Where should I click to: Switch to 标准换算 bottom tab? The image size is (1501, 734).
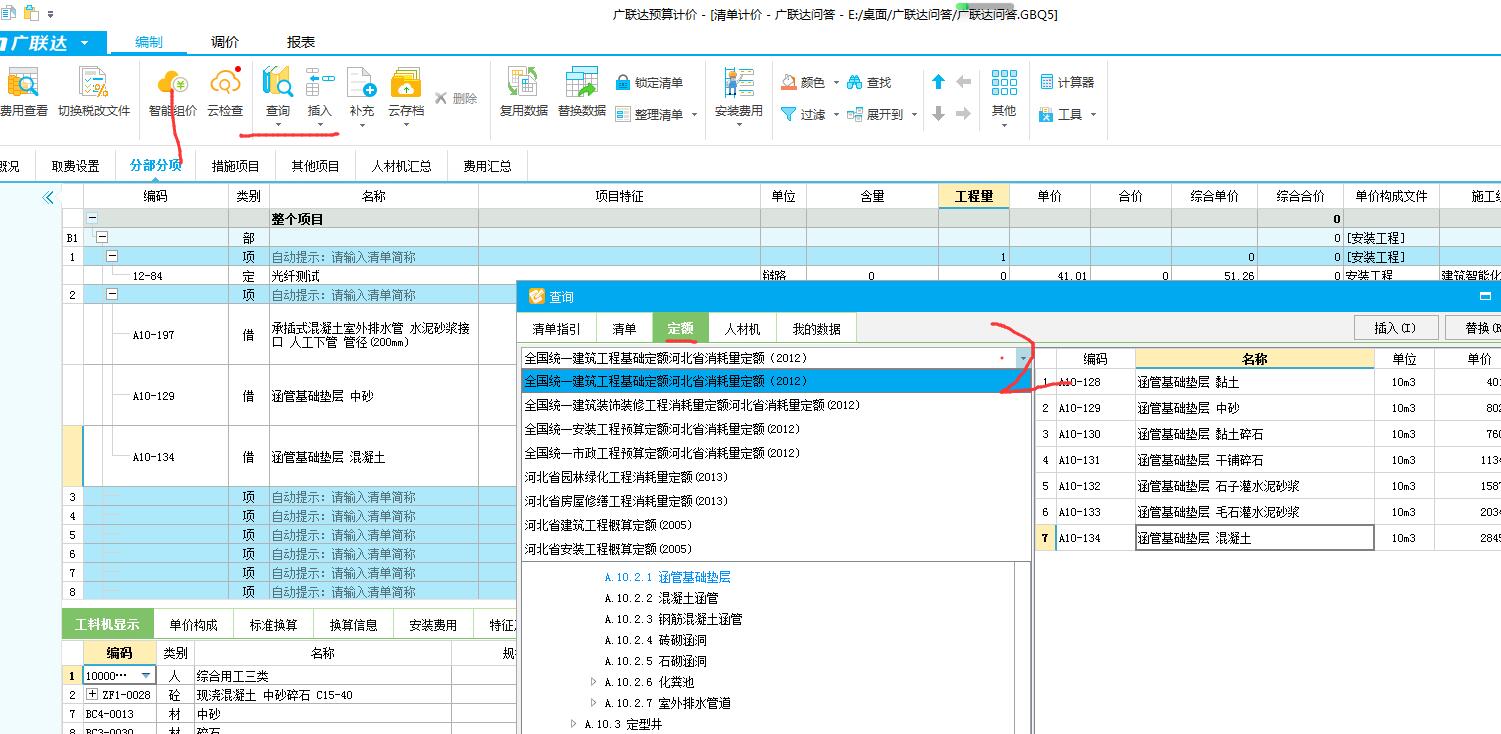click(273, 625)
